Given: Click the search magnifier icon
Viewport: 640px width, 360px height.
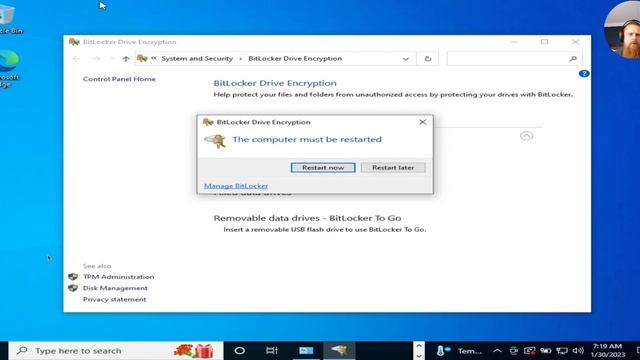Looking at the screenshot, I should coord(573,59).
